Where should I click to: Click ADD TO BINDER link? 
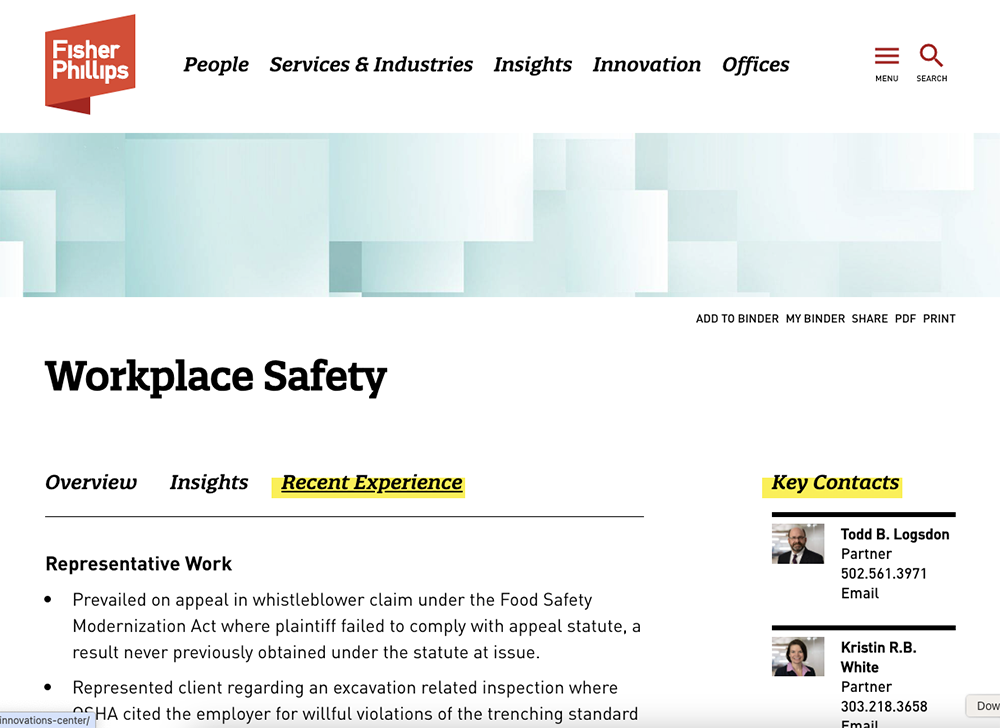pyautogui.click(x=737, y=319)
